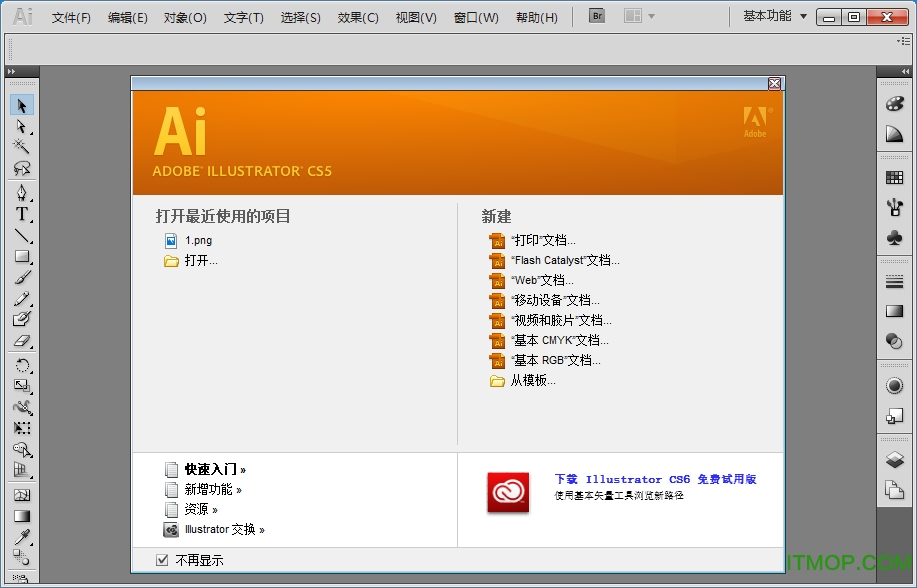Viewport: 917px width, 588px height.
Task: Open the Swatches panel grid icon
Action: pyautogui.click(x=894, y=178)
